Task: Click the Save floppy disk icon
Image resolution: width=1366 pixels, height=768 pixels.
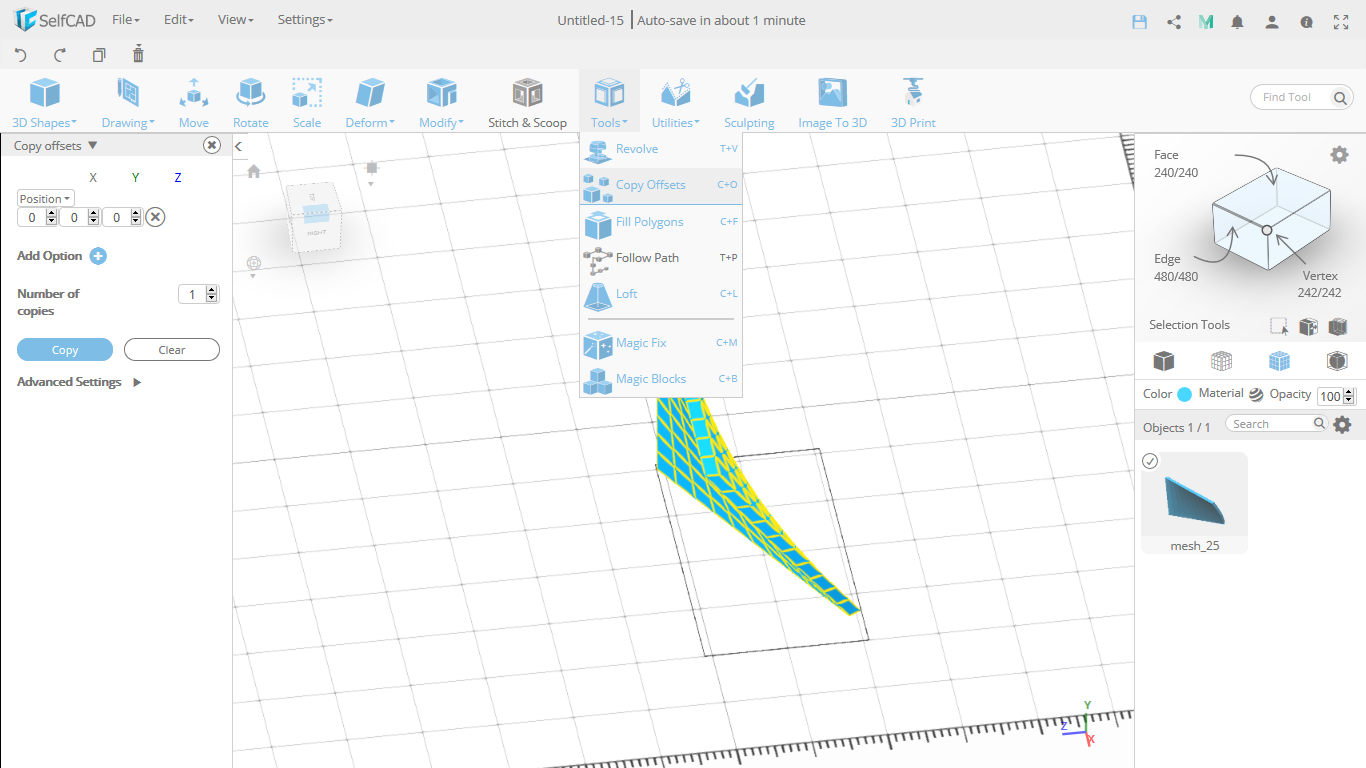Action: click(1139, 21)
